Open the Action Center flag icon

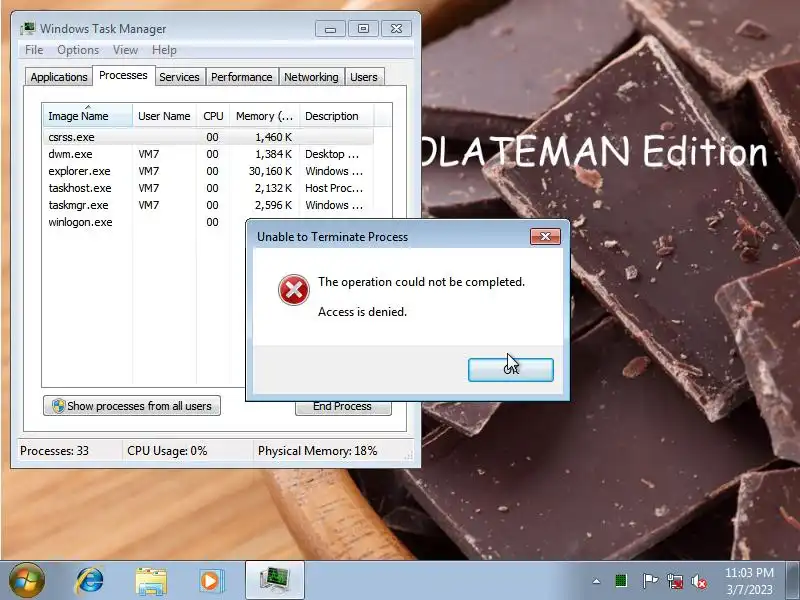coord(649,581)
